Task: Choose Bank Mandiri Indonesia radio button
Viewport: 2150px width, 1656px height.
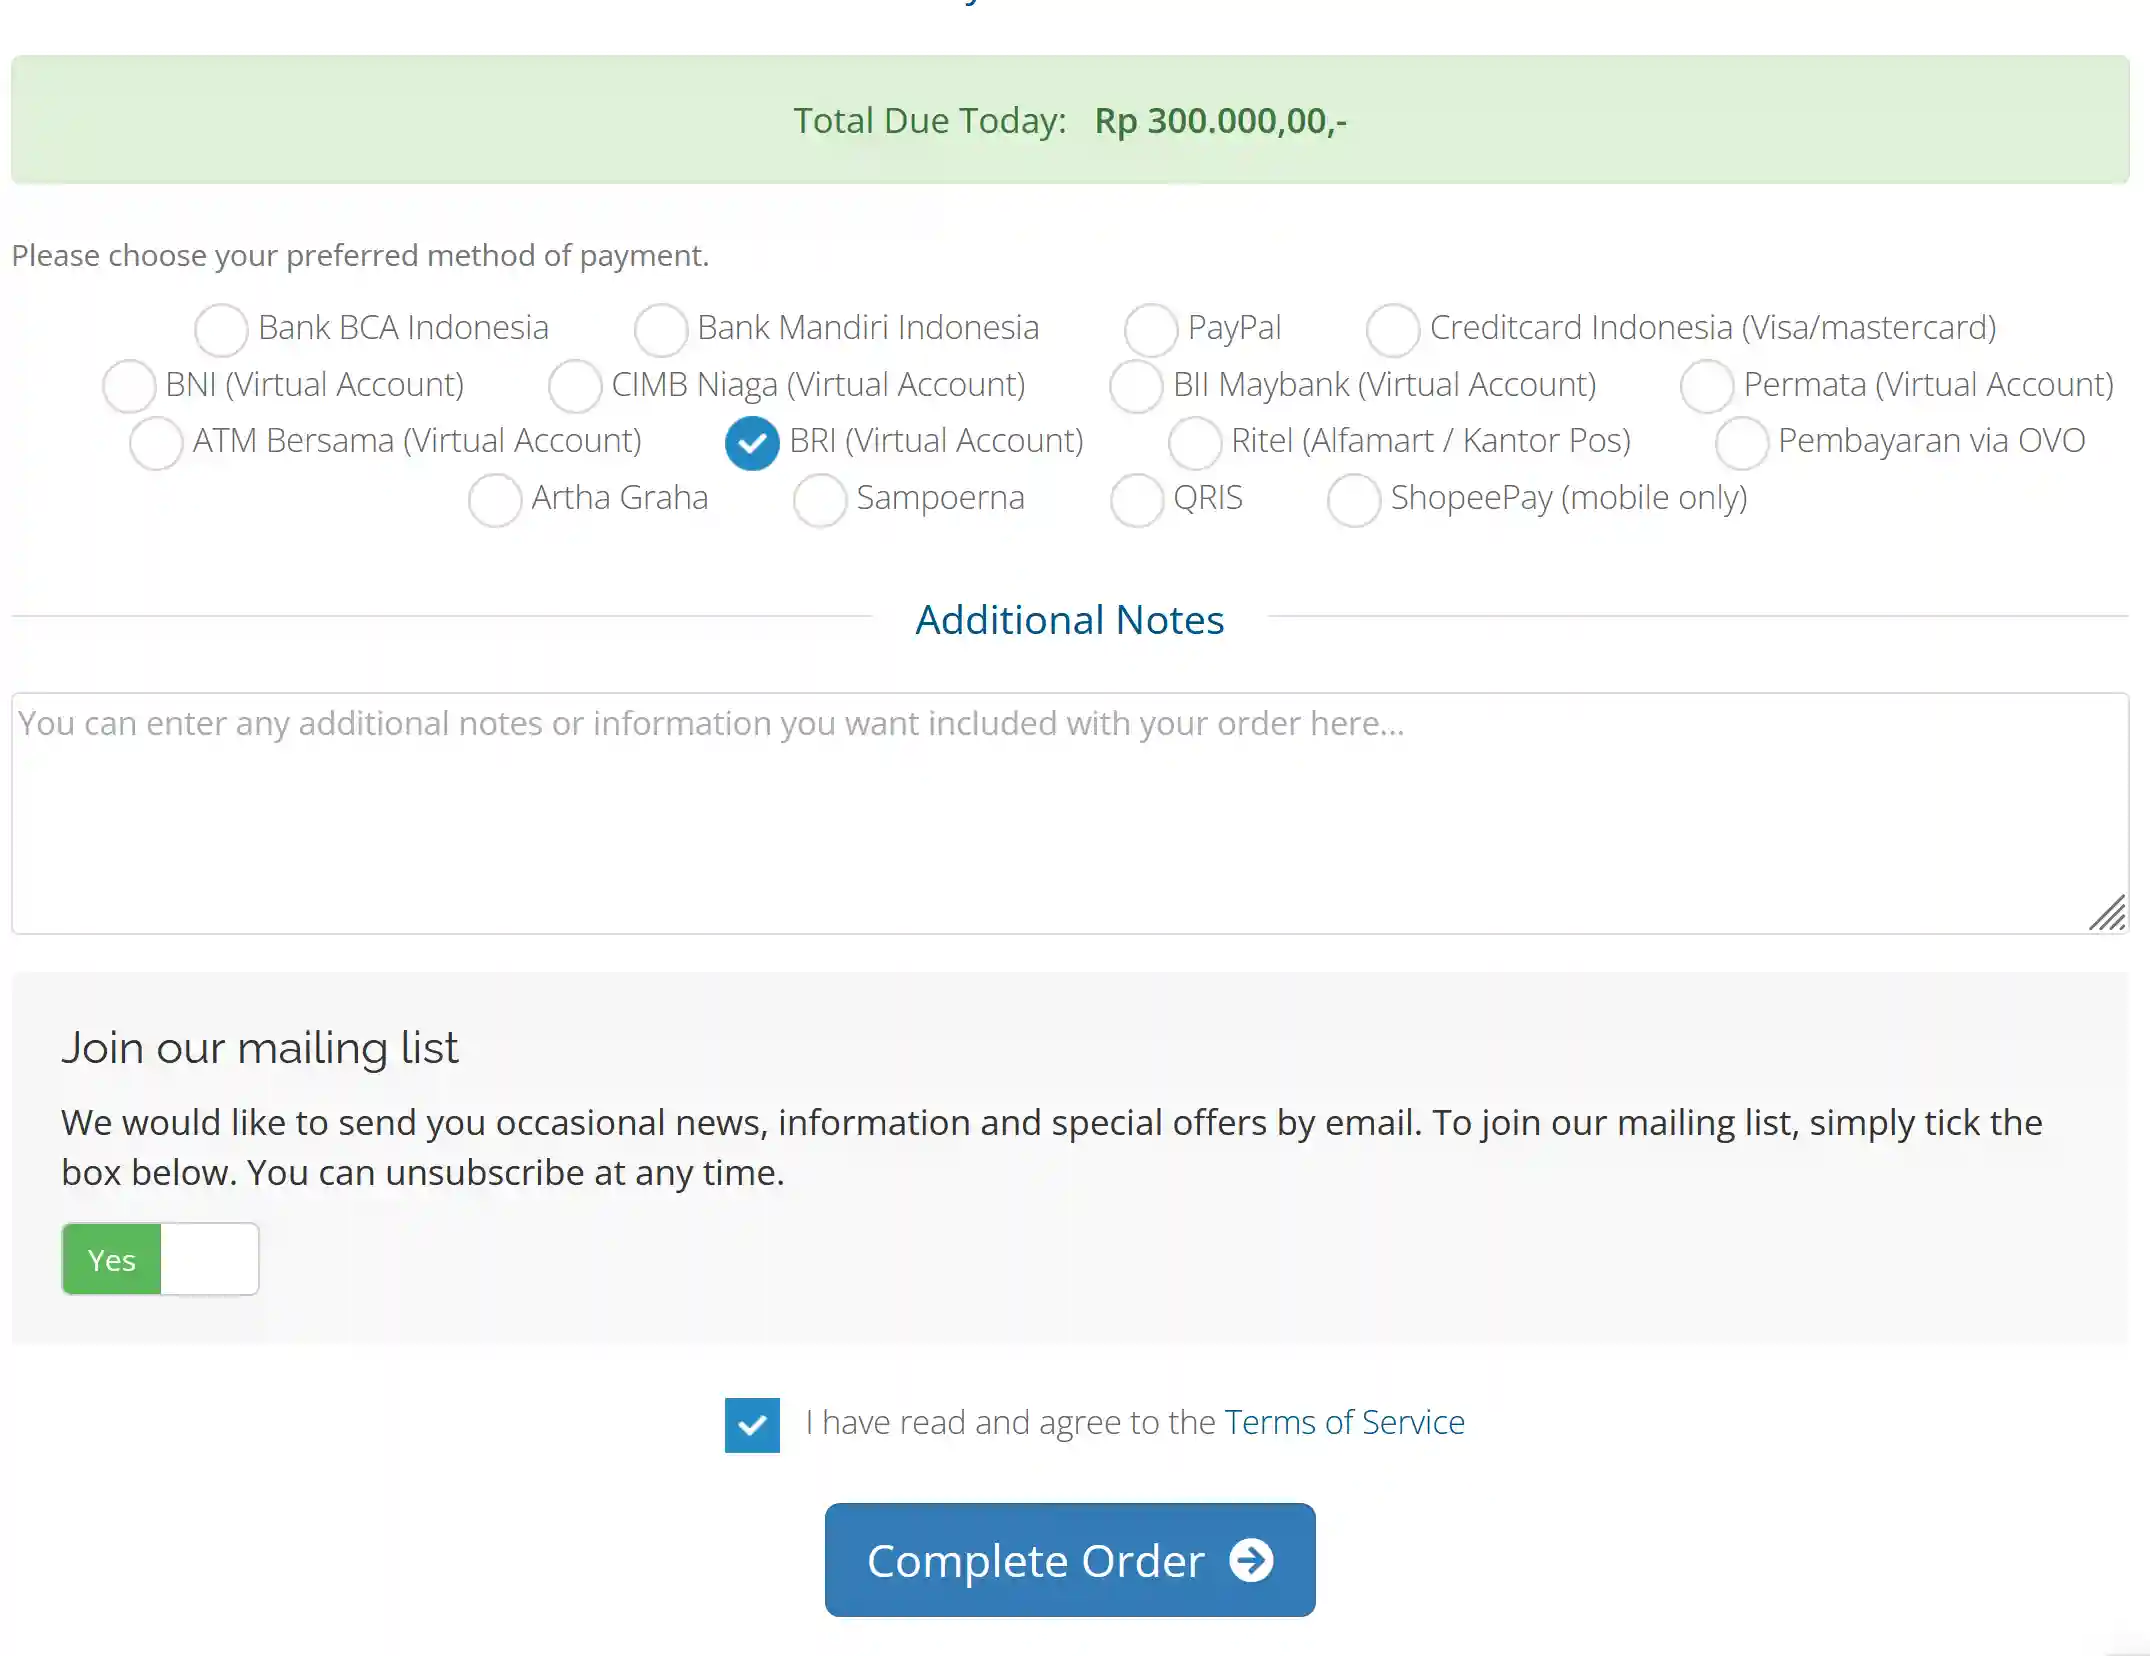Action: click(660, 330)
